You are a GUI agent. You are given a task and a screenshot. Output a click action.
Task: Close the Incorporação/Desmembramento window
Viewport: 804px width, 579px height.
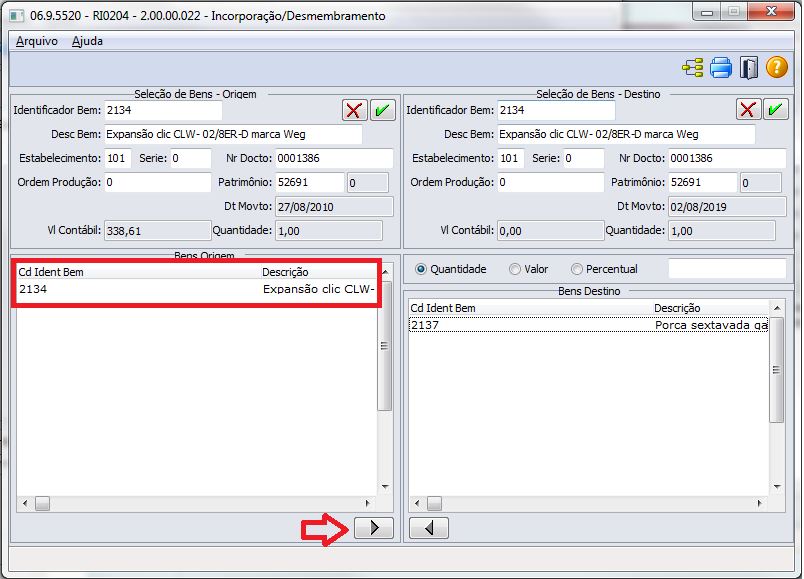pyautogui.click(x=771, y=11)
